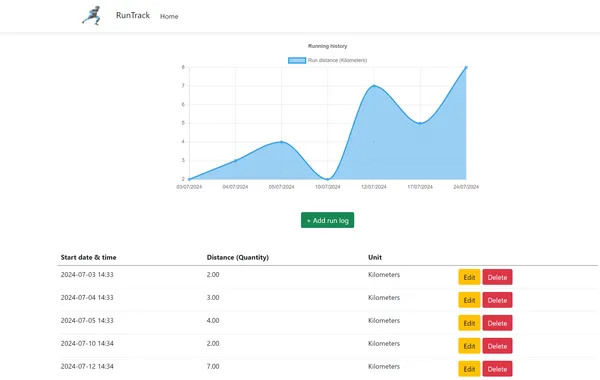Edit the 2024-07-10 run entry

pyautogui.click(x=469, y=346)
